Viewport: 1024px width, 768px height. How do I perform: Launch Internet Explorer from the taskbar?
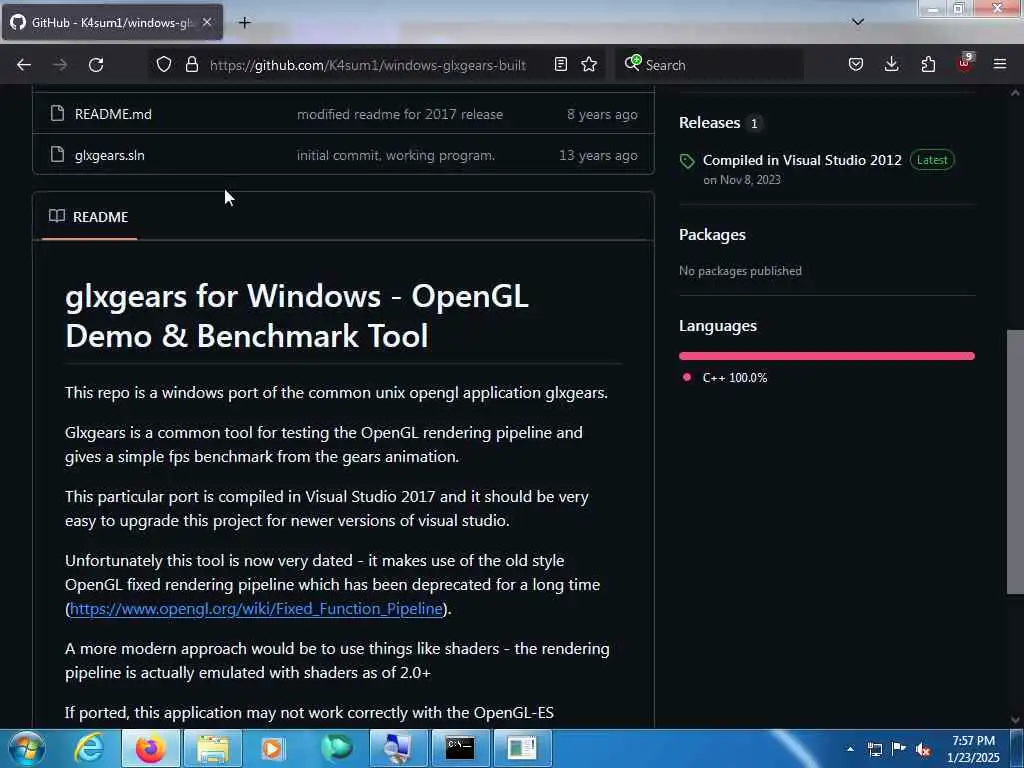[x=89, y=748]
